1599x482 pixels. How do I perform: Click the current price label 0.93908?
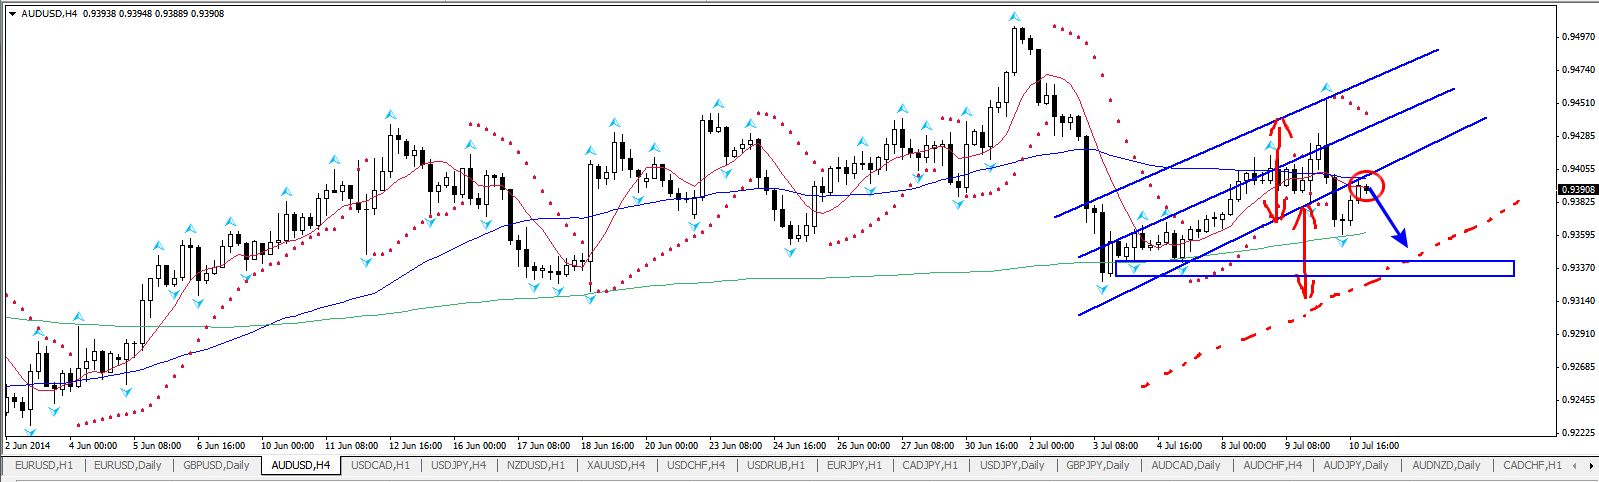pyautogui.click(x=1576, y=189)
